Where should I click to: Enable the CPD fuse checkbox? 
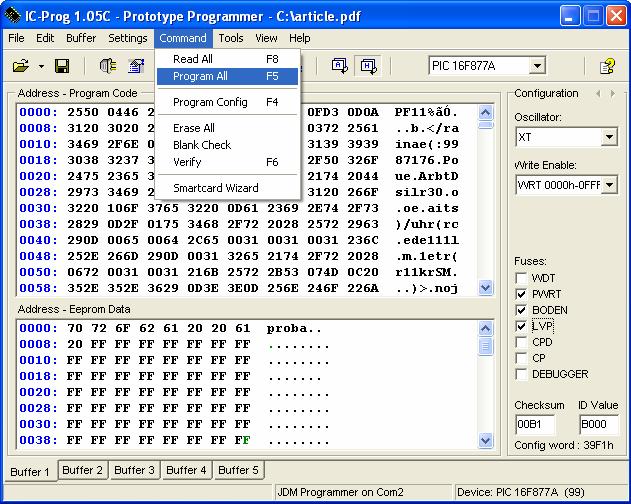pos(521,342)
